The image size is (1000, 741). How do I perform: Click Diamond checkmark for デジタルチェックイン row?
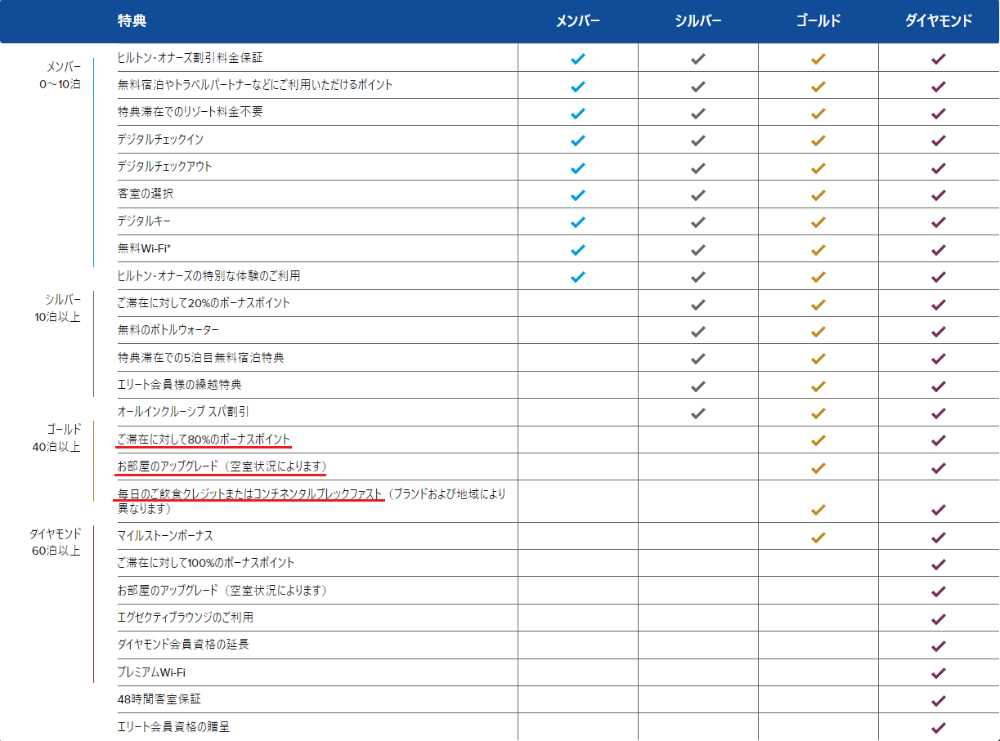938,140
